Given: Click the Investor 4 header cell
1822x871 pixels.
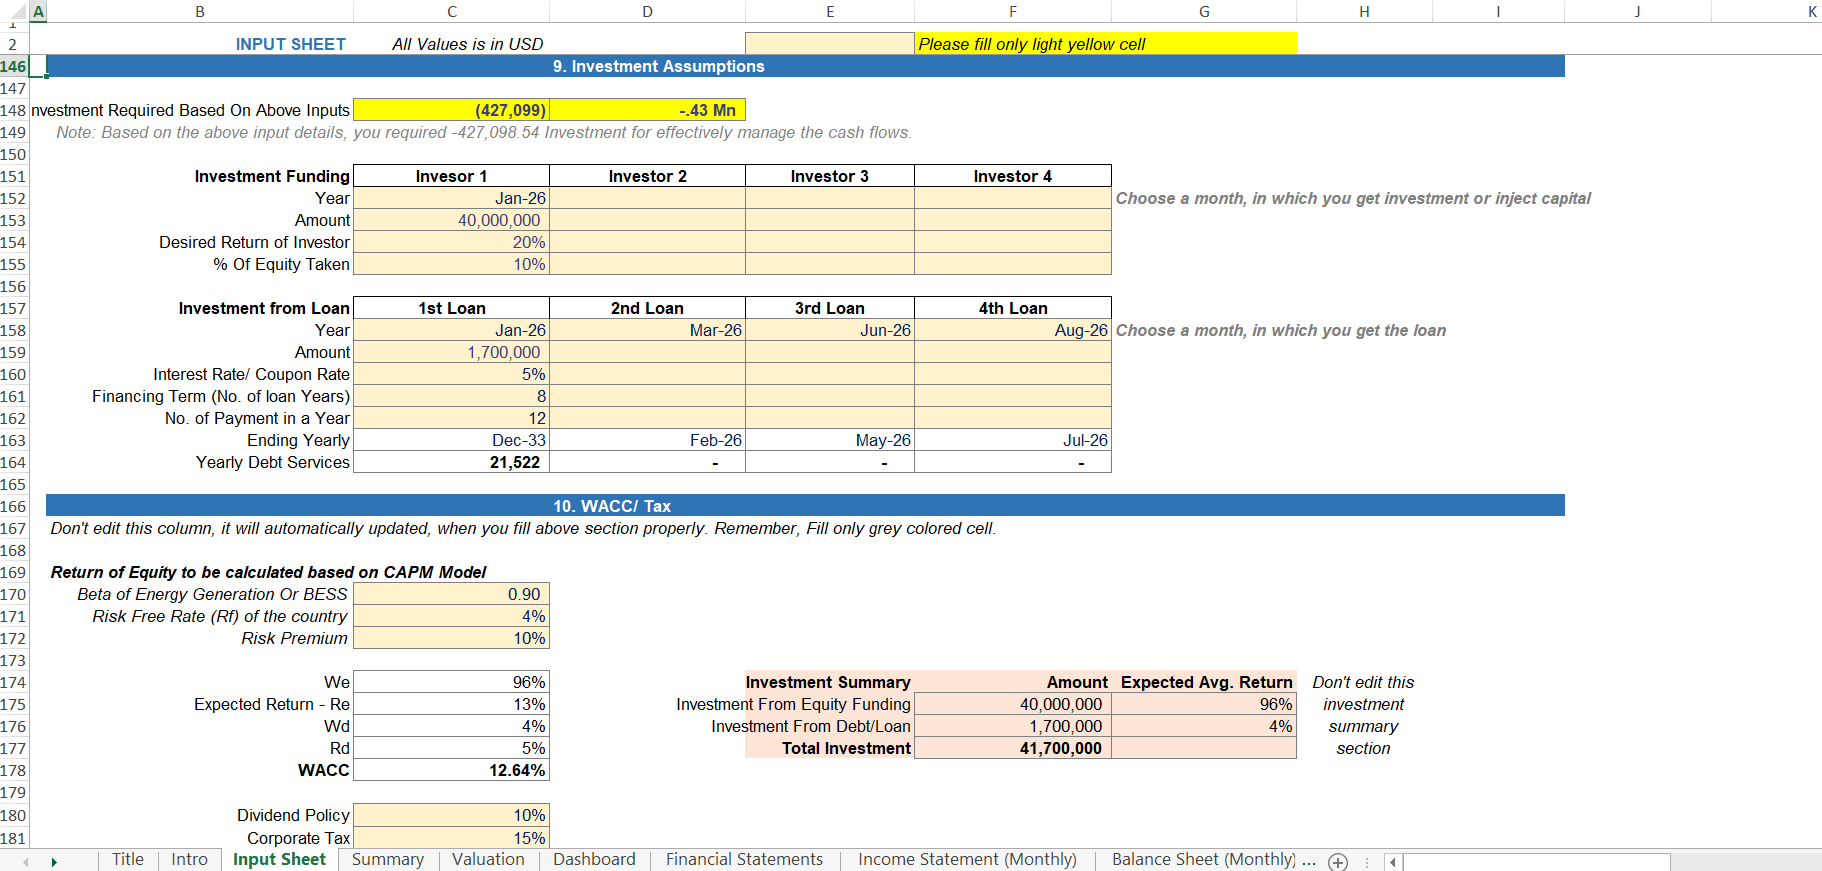Looking at the screenshot, I should [x=1013, y=176].
